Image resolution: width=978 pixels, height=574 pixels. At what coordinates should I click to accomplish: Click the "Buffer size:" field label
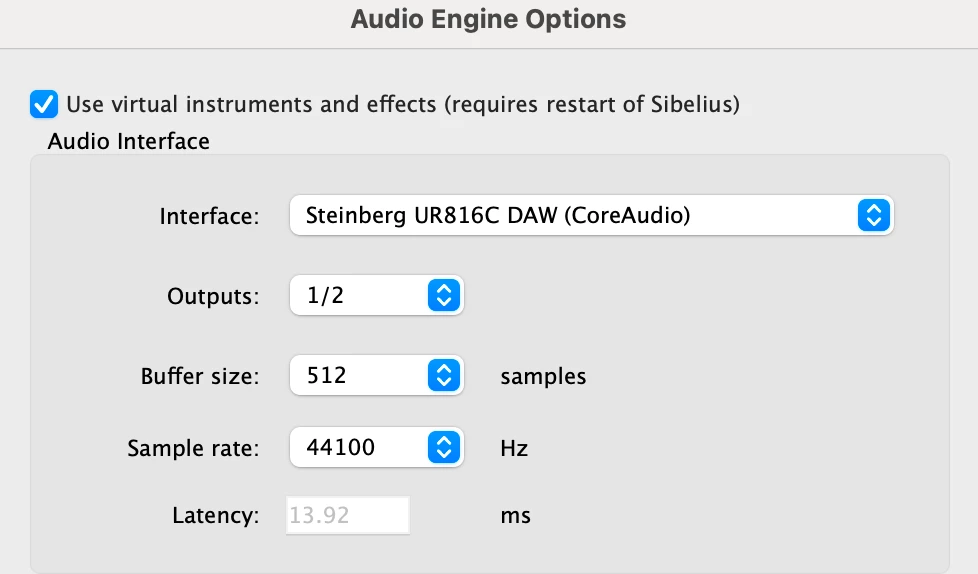point(200,377)
